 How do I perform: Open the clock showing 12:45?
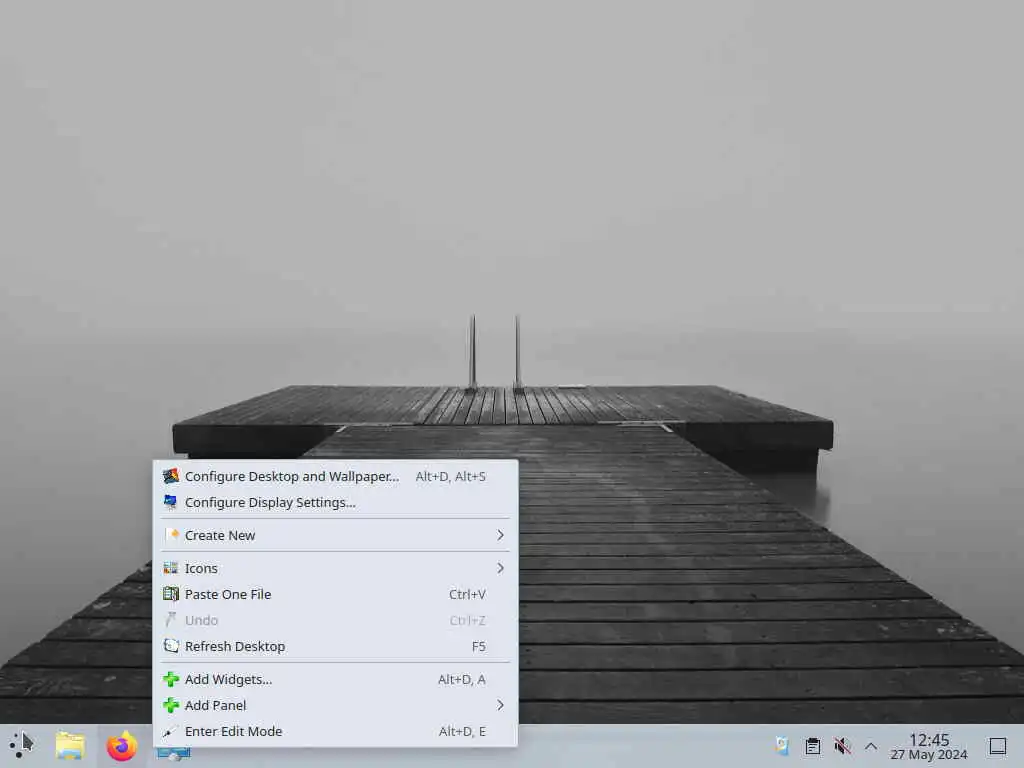929,746
